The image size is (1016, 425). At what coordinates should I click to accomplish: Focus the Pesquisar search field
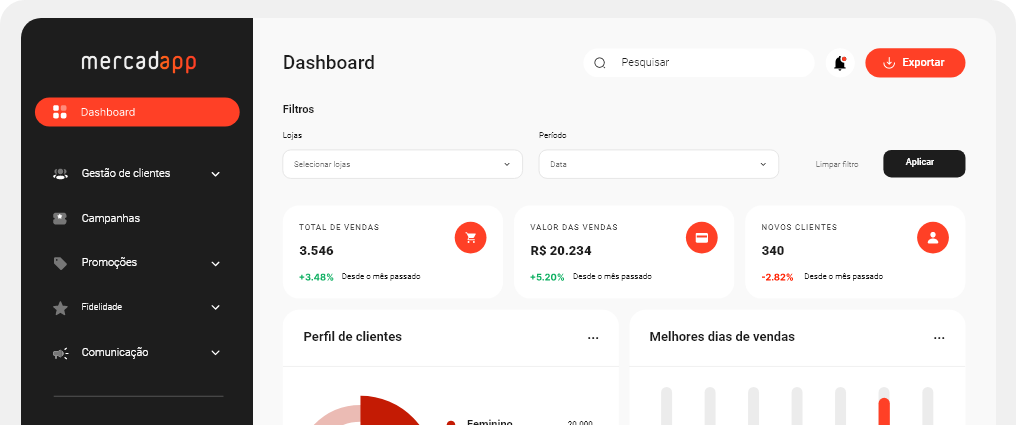tap(710, 63)
